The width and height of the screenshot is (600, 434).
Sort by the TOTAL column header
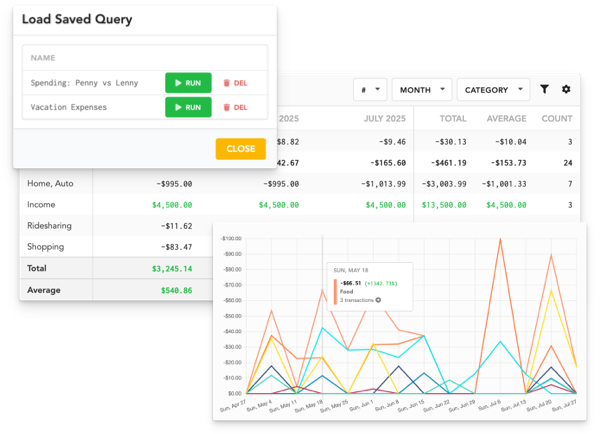[453, 119]
